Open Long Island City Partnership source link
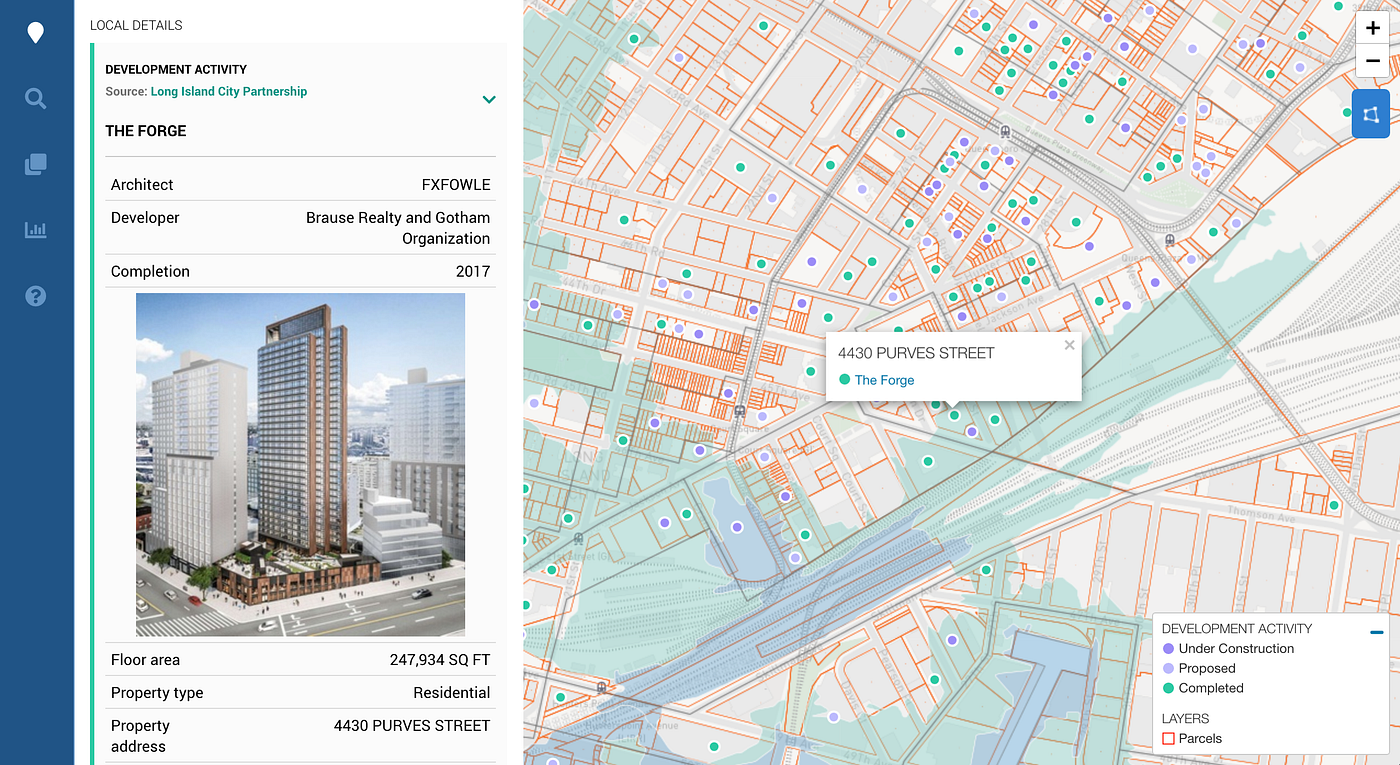The width and height of the screenshot is (1400, 765). tap(229, 91)
